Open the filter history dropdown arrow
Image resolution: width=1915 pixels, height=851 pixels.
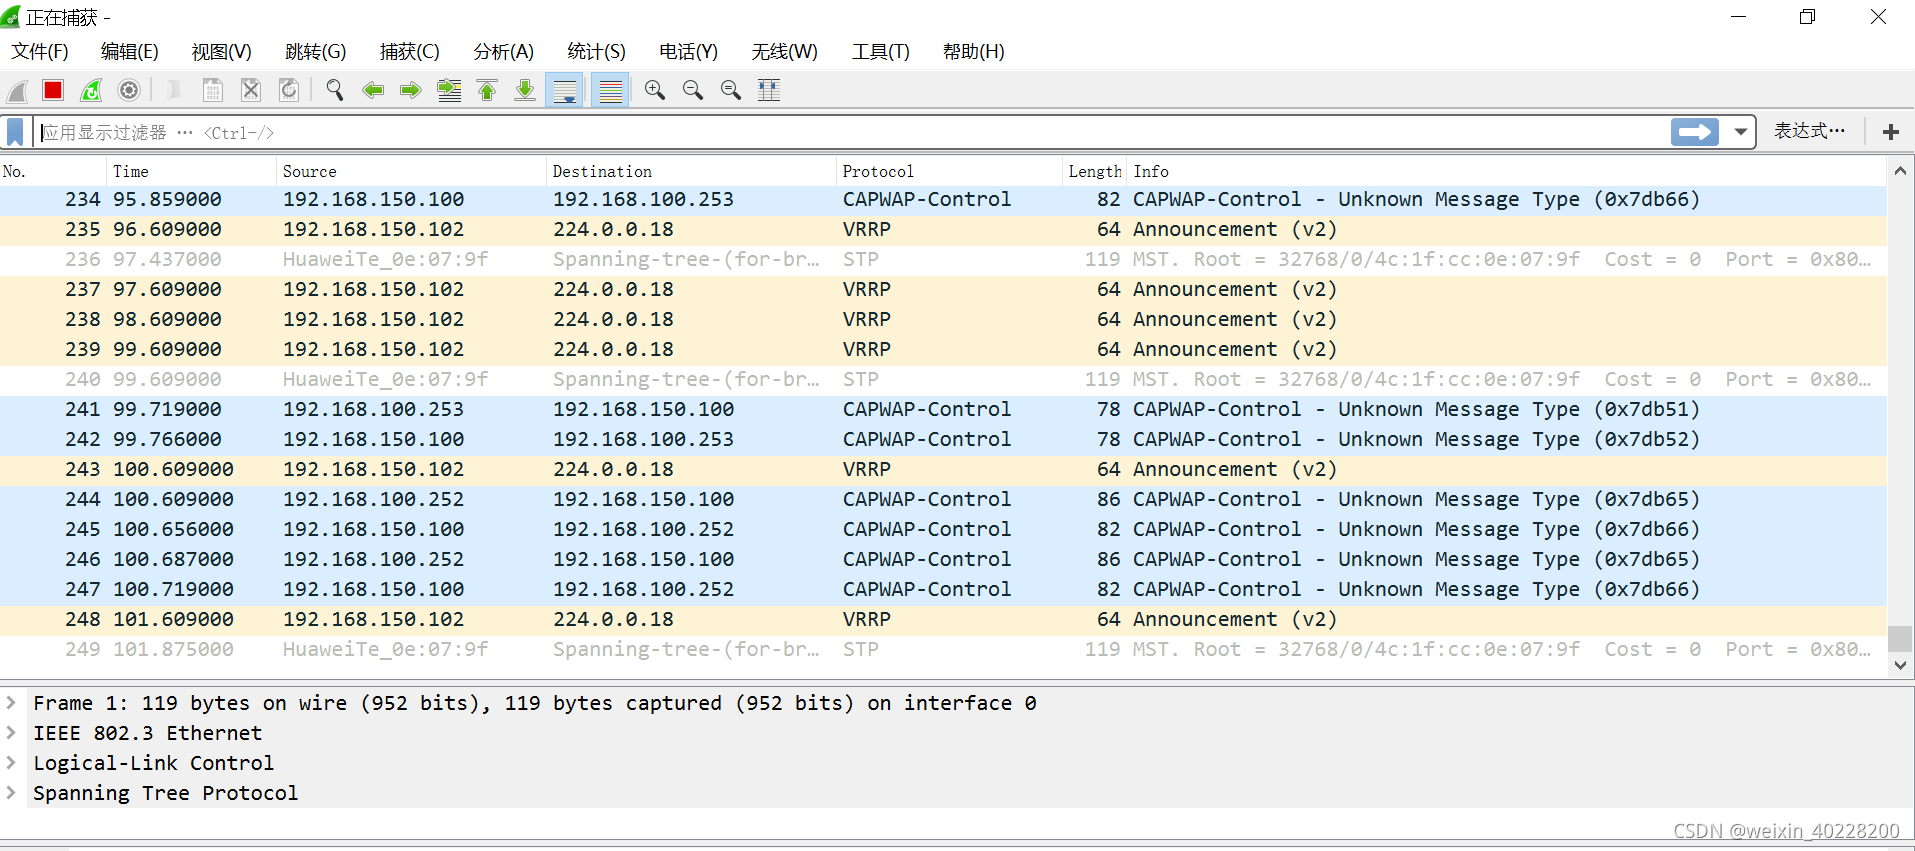(x=1741, y=132)
